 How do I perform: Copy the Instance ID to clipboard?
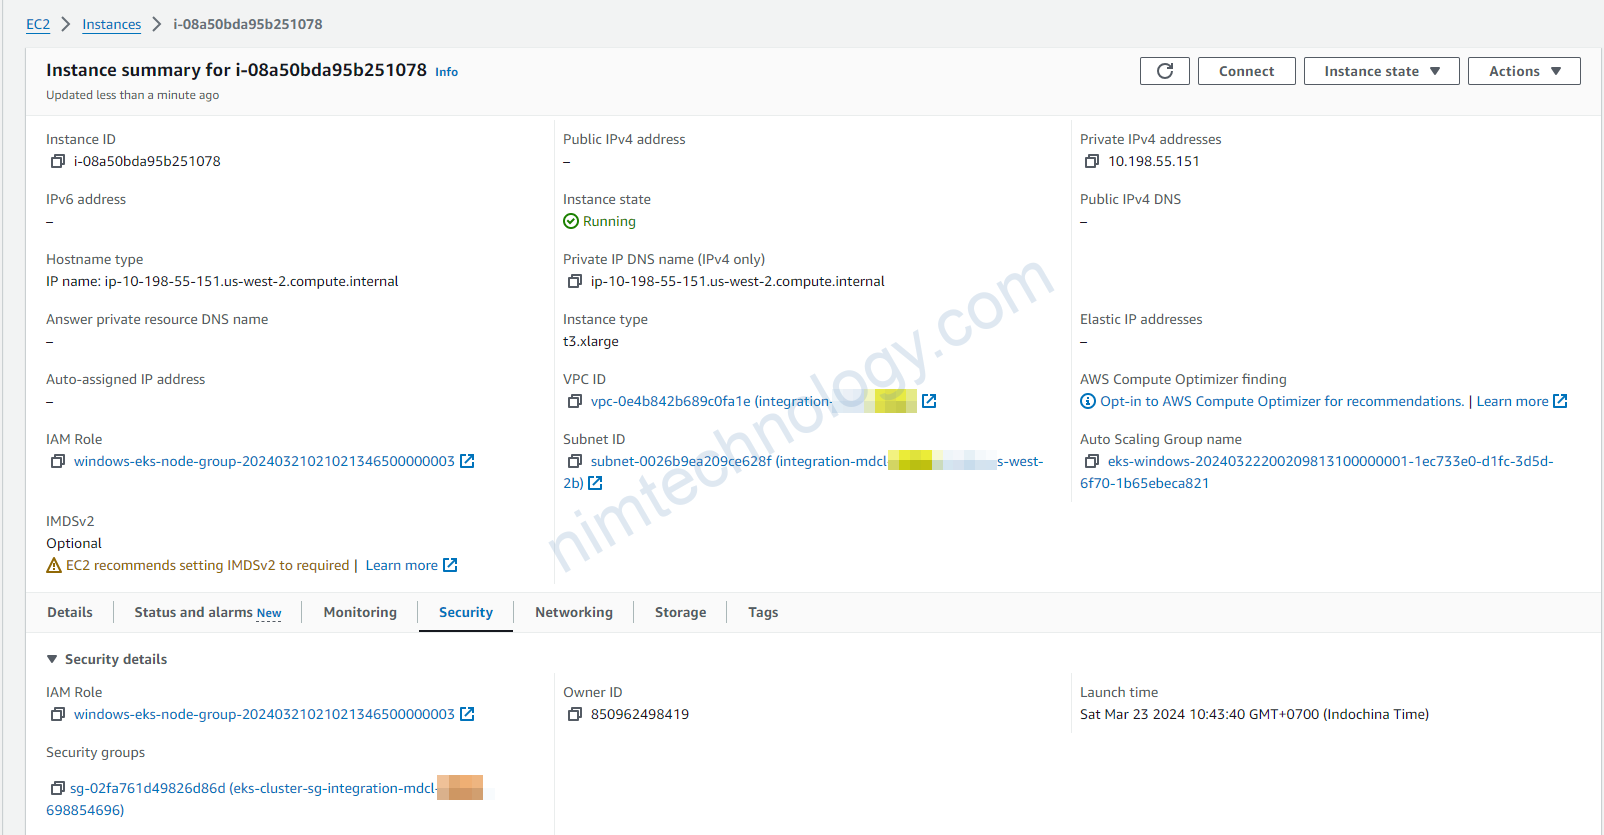pyautogui.click(x=58, y=161)
